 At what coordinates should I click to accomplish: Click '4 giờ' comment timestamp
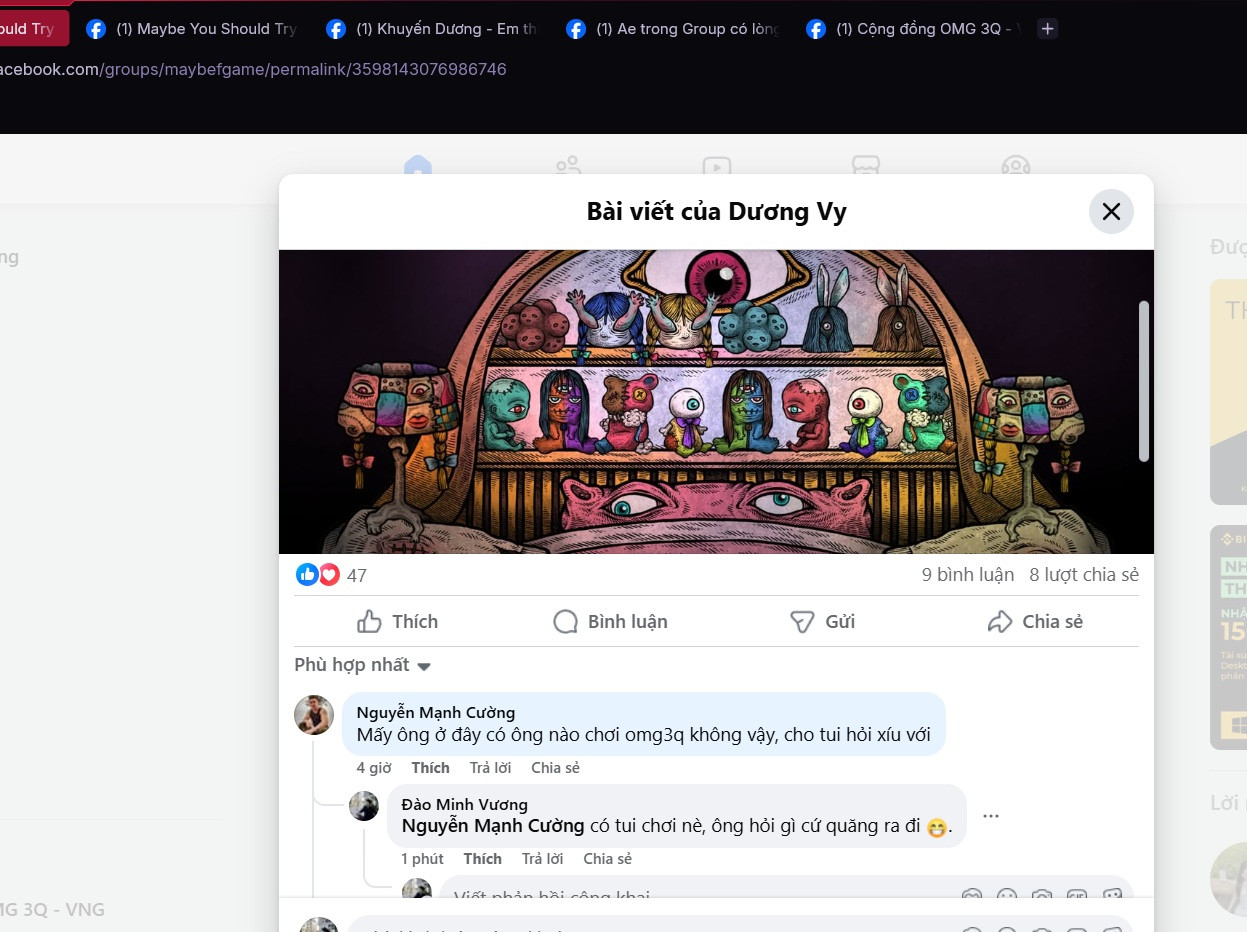pos(374,768)
